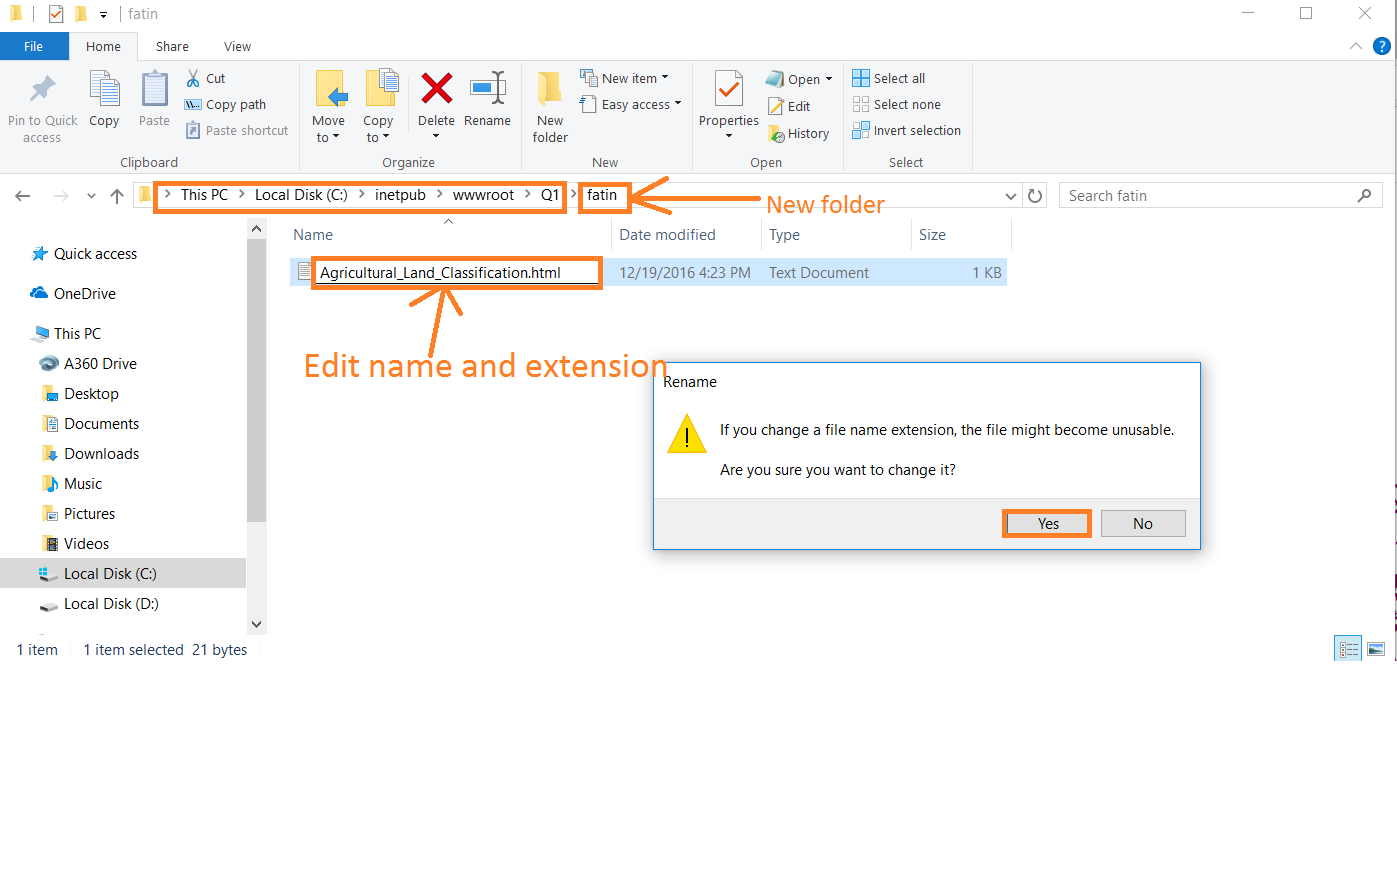Collapse the ribbon with the chevron
The width and height of the screenshot is (1397, 891).
[1356, 46]
